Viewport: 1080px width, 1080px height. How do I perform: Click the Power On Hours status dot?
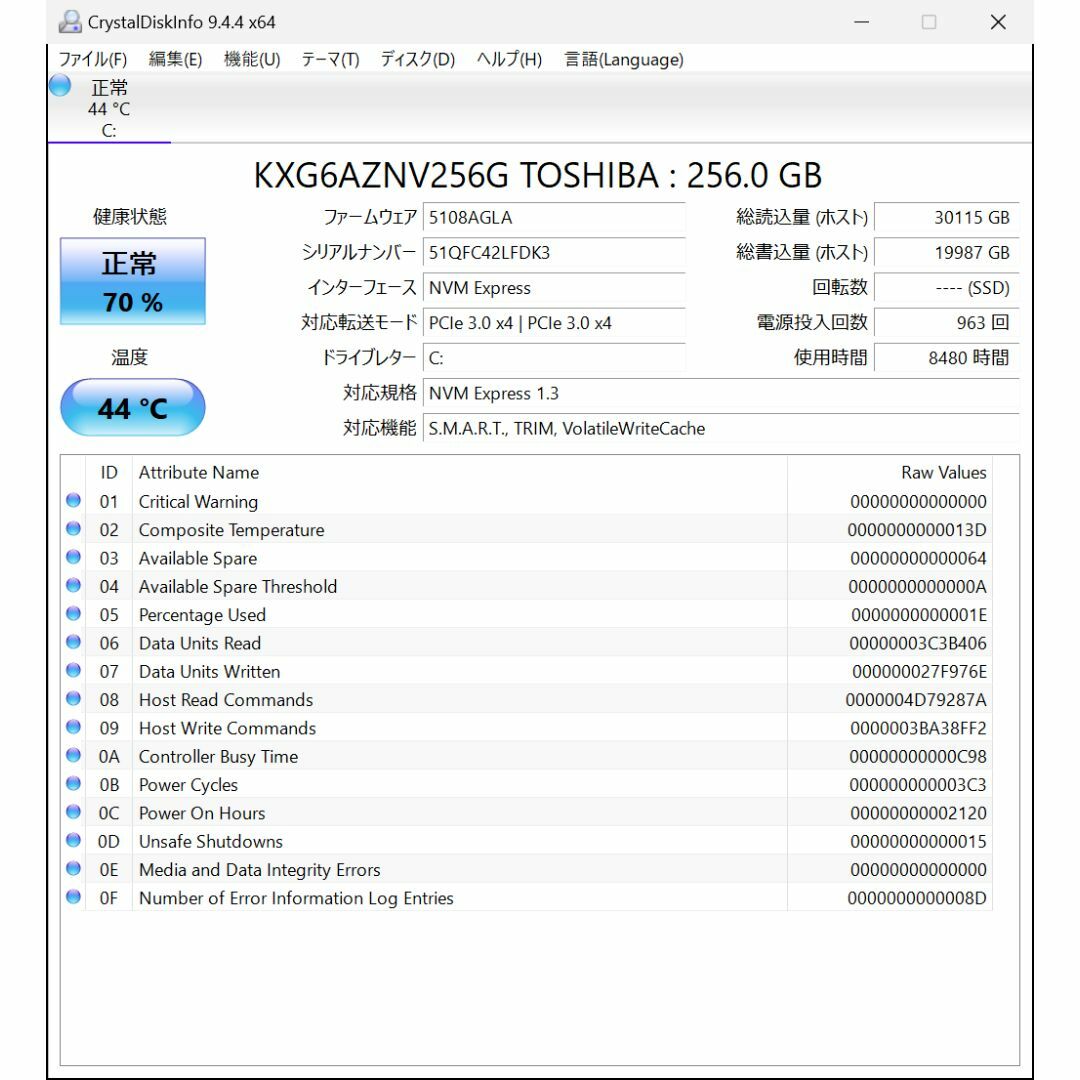click(x=74, y=812)
